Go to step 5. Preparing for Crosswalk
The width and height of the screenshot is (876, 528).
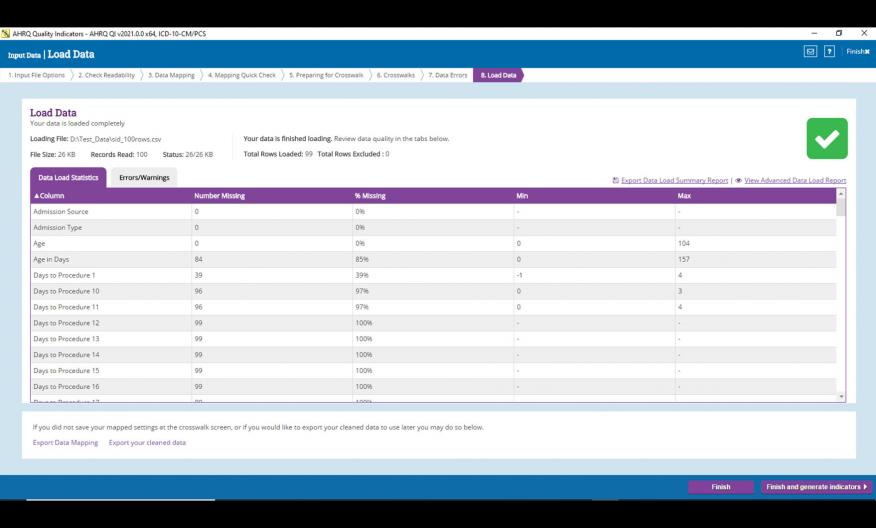click(x=326, y=75)
